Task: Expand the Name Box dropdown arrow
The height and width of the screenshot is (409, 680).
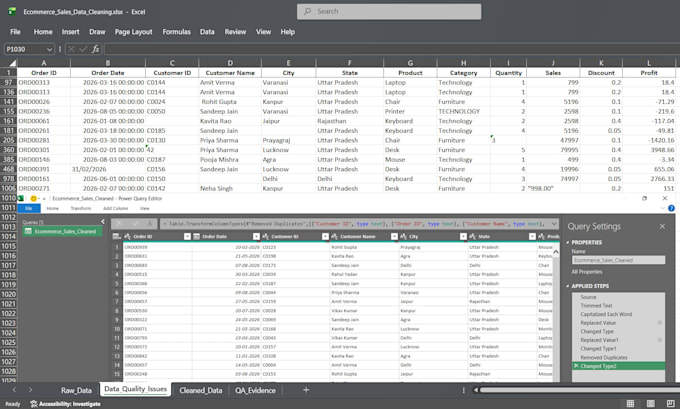Action: (49, 49)
